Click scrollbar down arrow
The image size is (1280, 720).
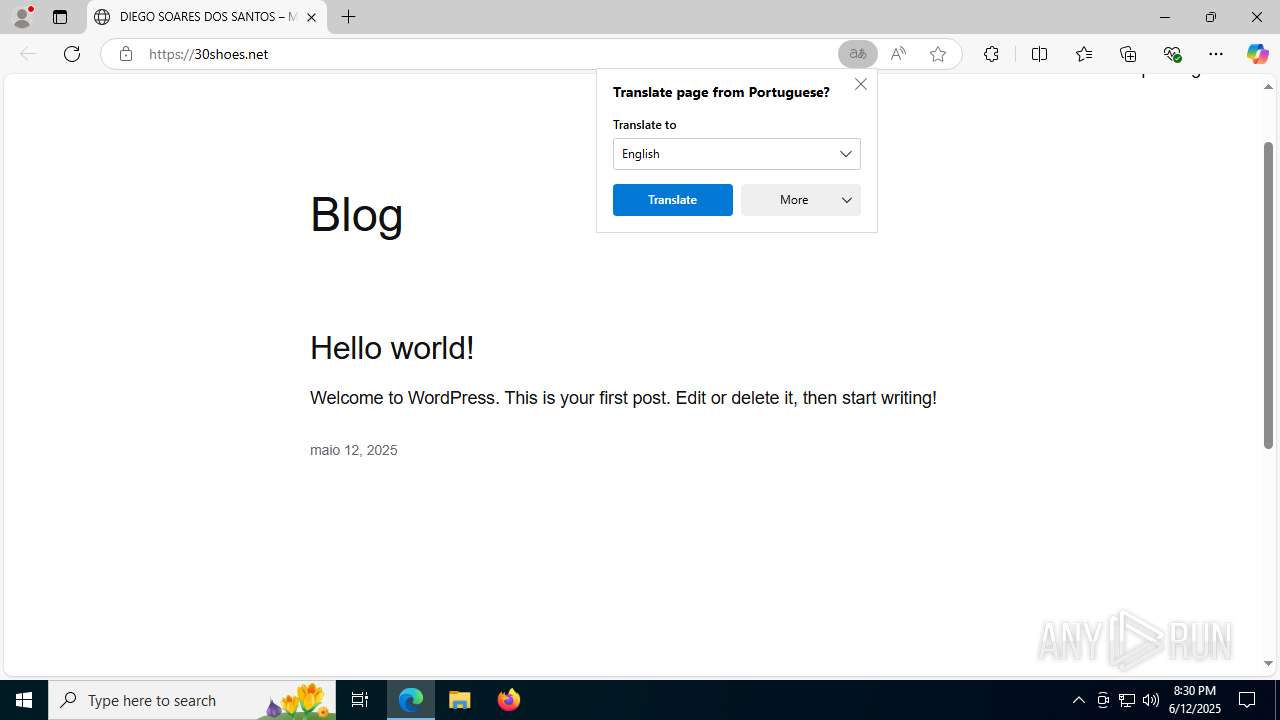1268,664
